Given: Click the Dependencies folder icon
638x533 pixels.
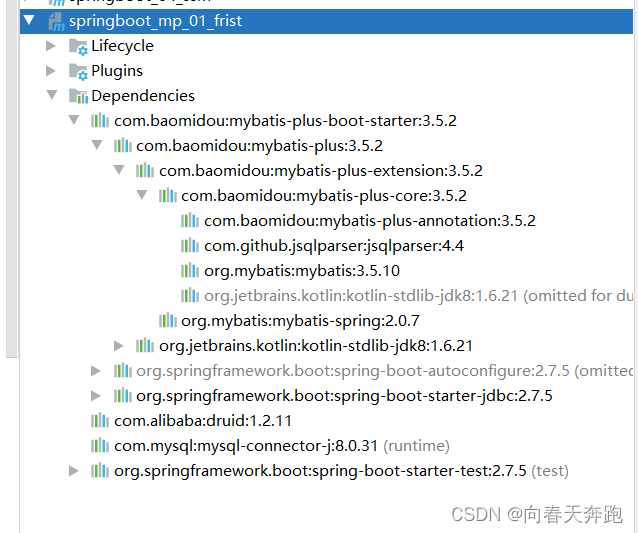Looking at the screenshot, I should click(78, 96).
